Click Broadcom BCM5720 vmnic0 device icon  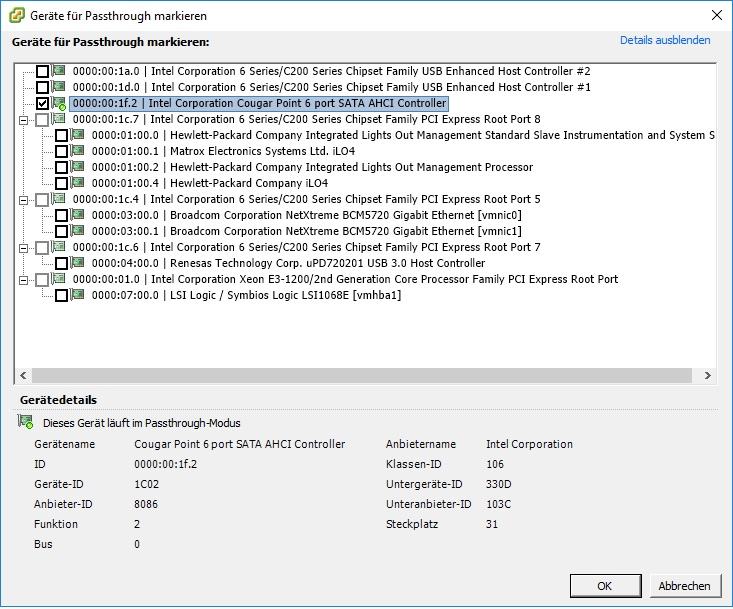tap(78, 215)
